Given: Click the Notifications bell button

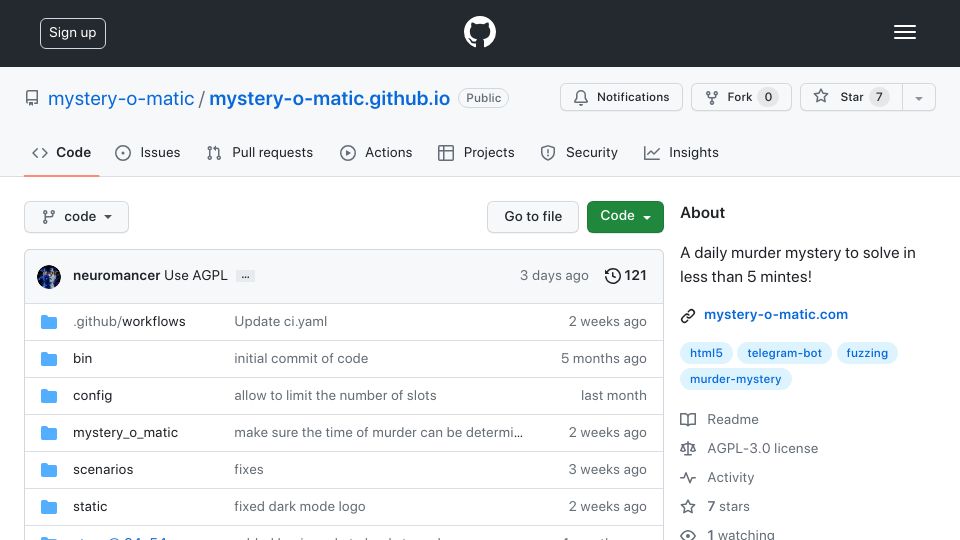Looking at the screenshot, I should tap(621, 97).
